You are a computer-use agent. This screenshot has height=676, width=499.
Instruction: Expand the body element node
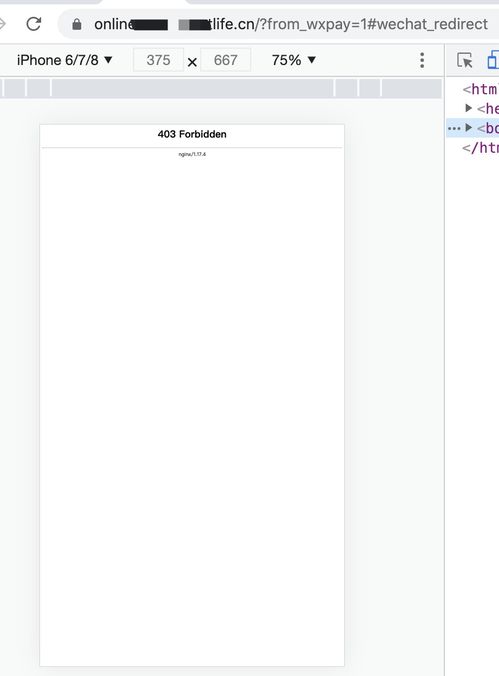(468, 128)
